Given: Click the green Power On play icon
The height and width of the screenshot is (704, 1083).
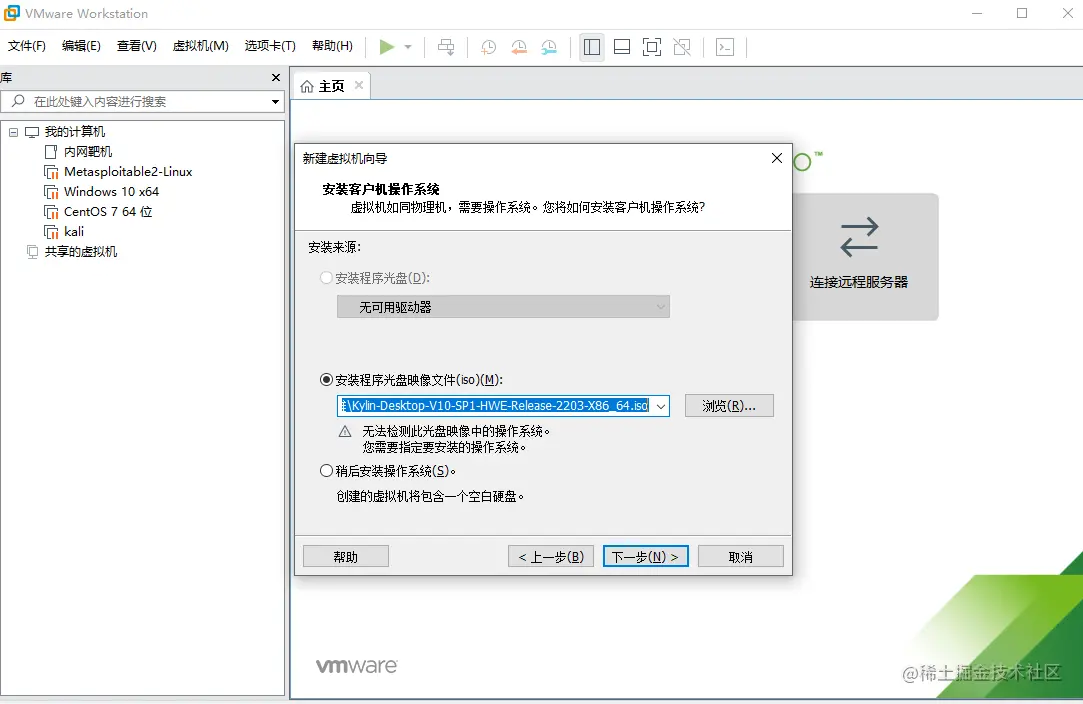Looking at the screenshot, I should 387,47.
